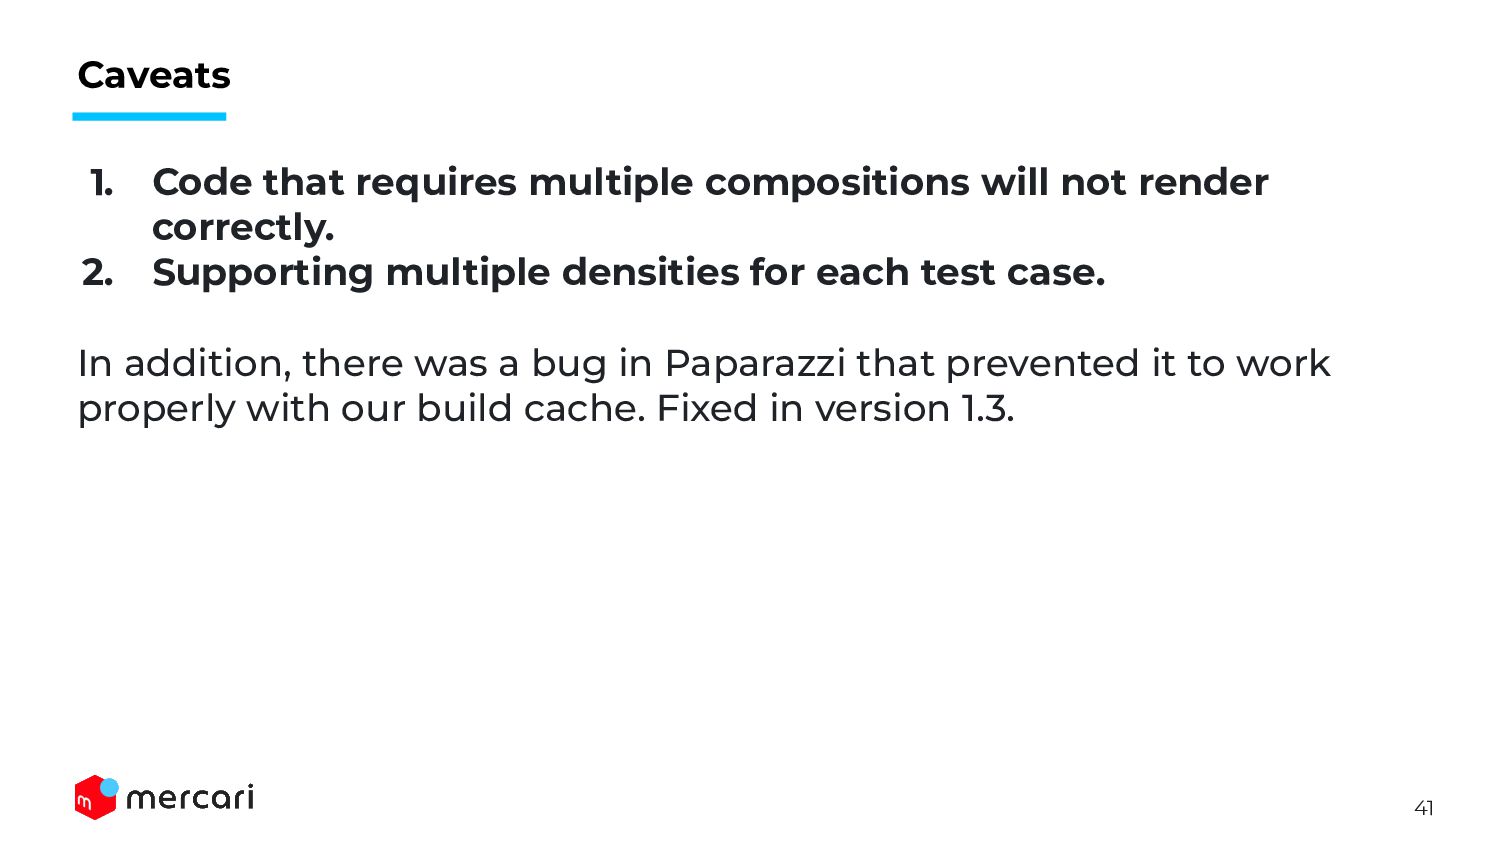Click the words 'build cache.'
The width and height of the screenshot is (1500, 844).
coord(531,408)
